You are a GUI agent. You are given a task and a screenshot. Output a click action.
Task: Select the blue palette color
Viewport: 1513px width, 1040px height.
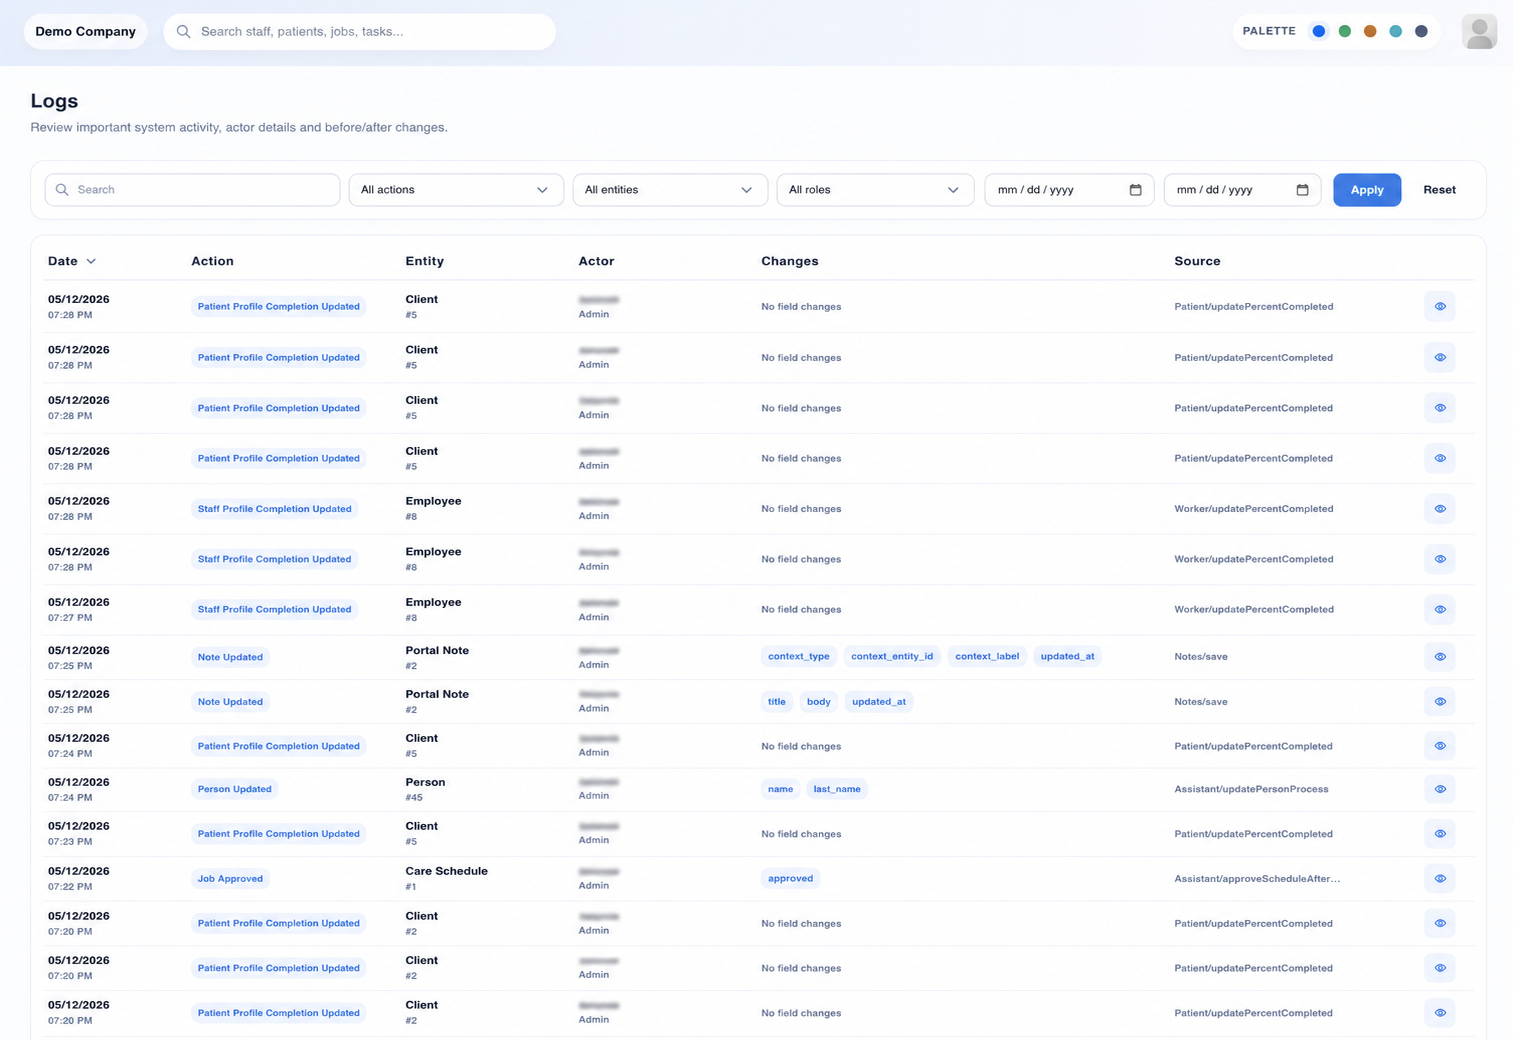tap(1319, 31)
